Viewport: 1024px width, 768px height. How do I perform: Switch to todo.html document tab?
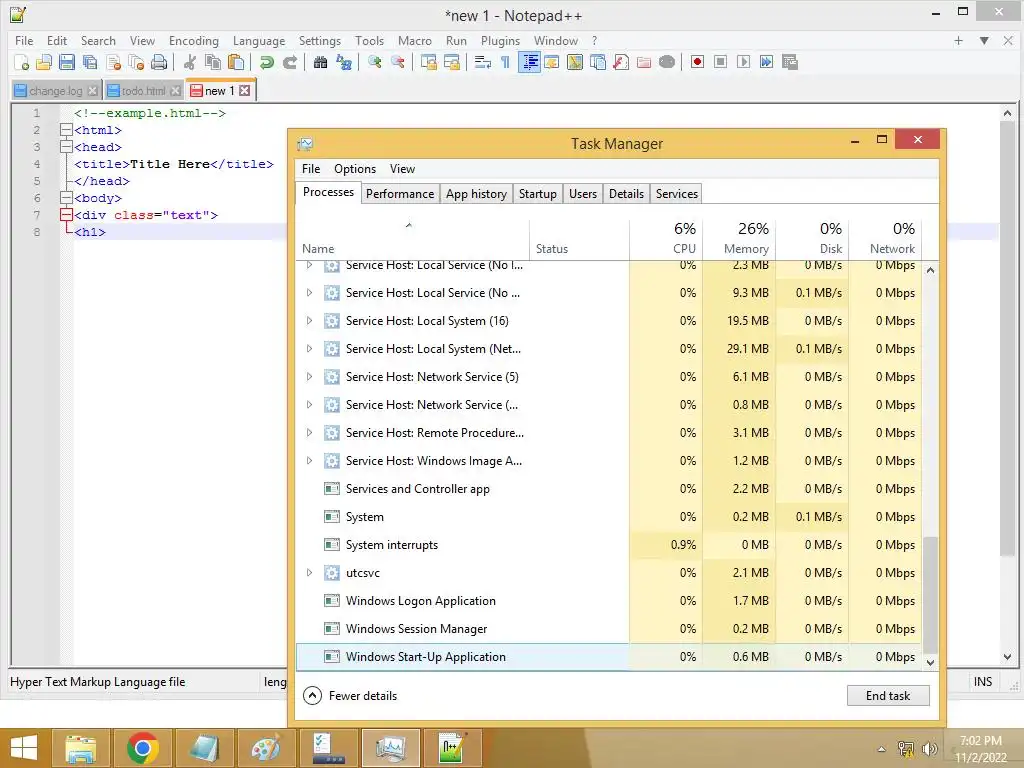pos(144,91)
